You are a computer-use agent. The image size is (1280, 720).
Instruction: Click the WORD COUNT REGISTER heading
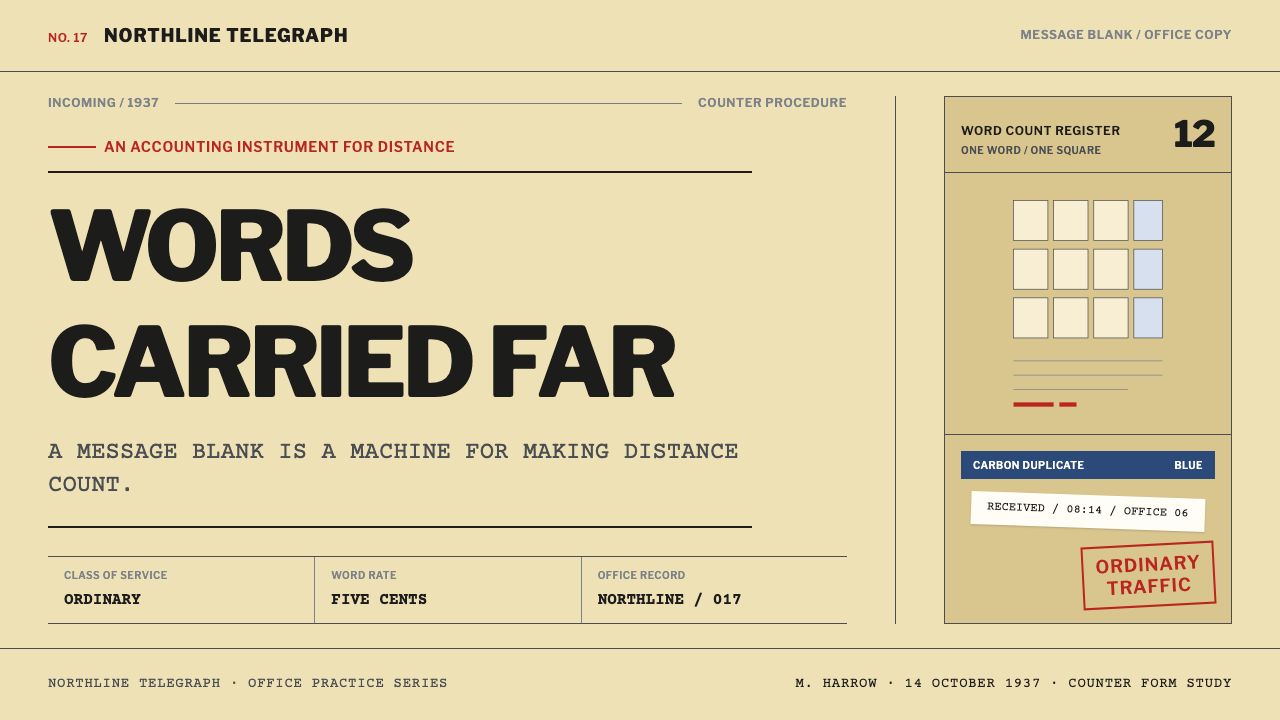(1041, 131)
